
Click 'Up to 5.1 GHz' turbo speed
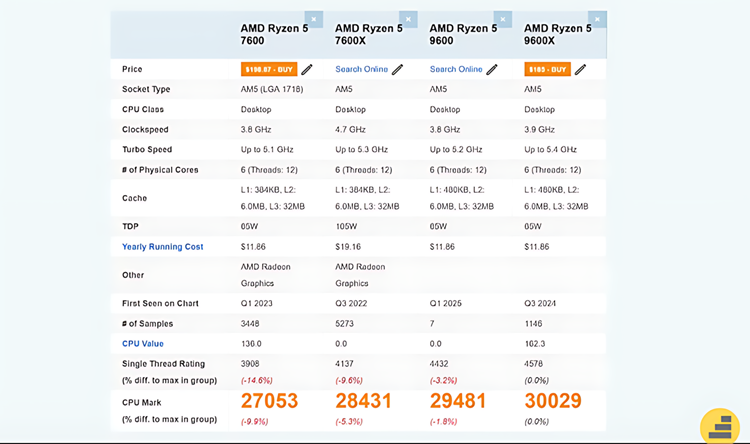(267, 149)
